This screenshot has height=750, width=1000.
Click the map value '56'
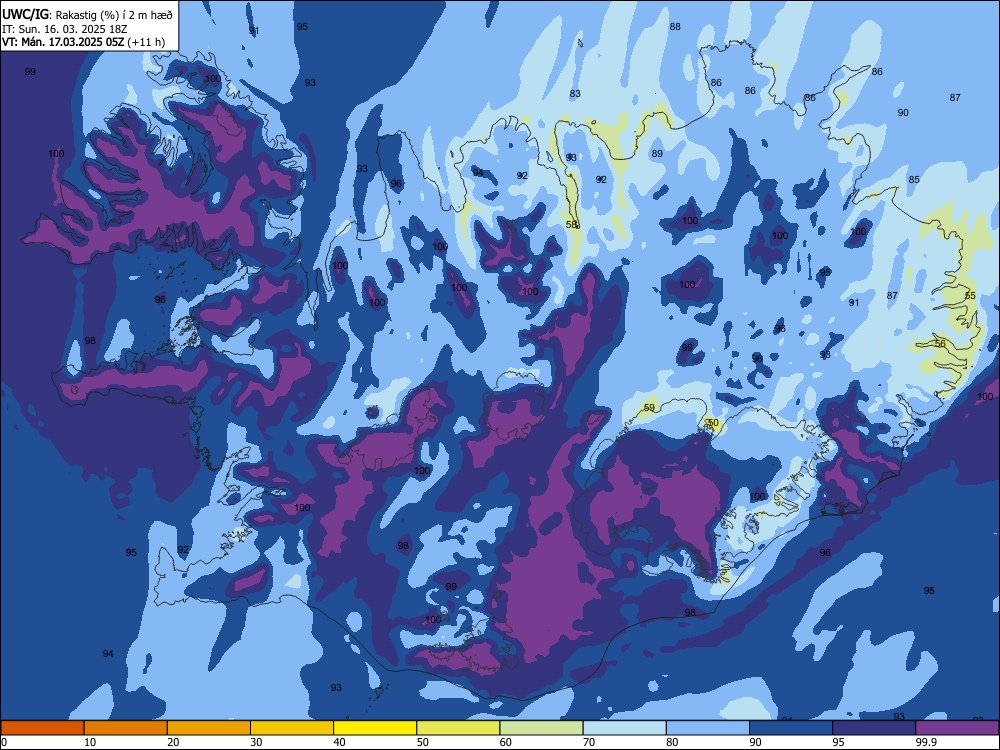(940, 343)
